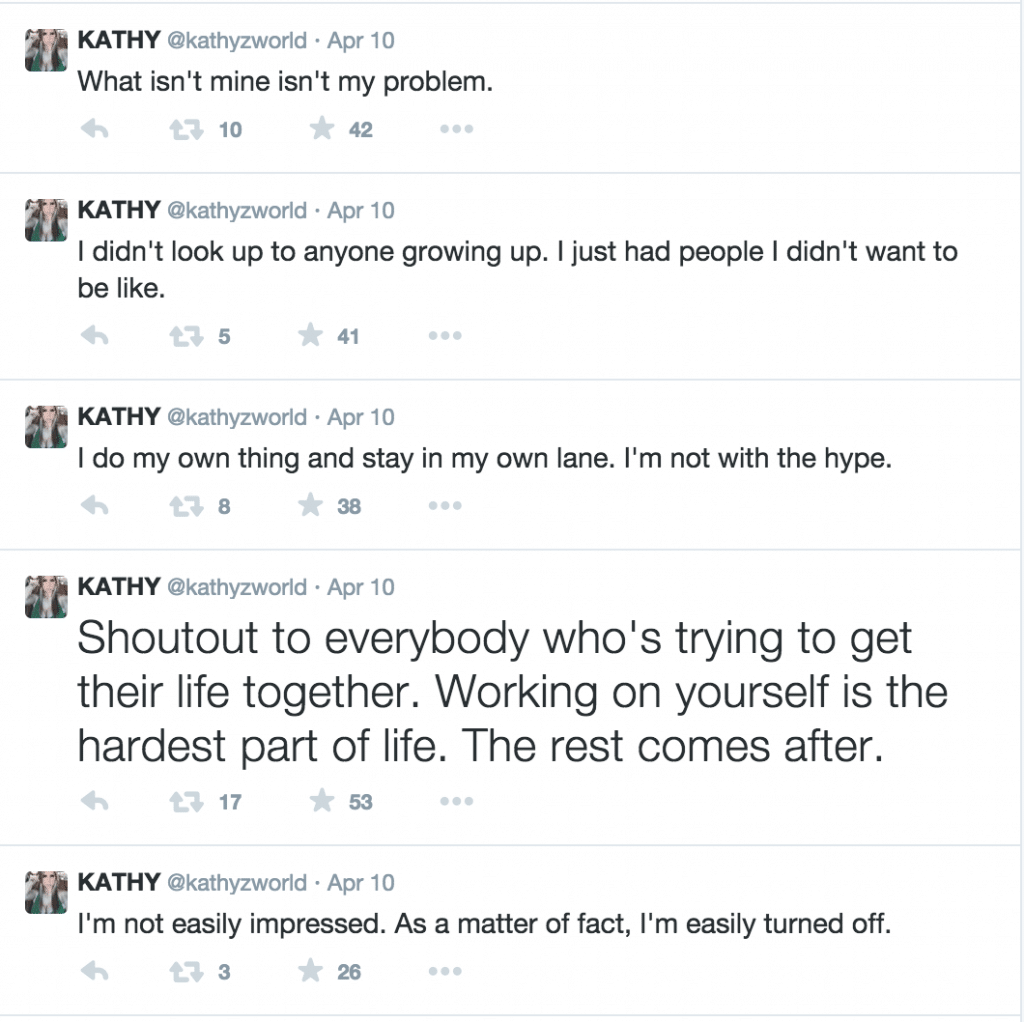Retweet the 'people I didn't want to be like' tweet
1024x1022 pixels.
click(x=187, y=337)
